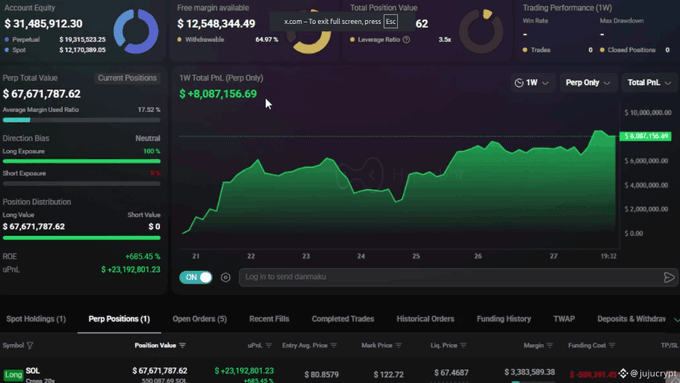
Task: Sort by the Position Value sort icon
Action: (x=182, y=346)
